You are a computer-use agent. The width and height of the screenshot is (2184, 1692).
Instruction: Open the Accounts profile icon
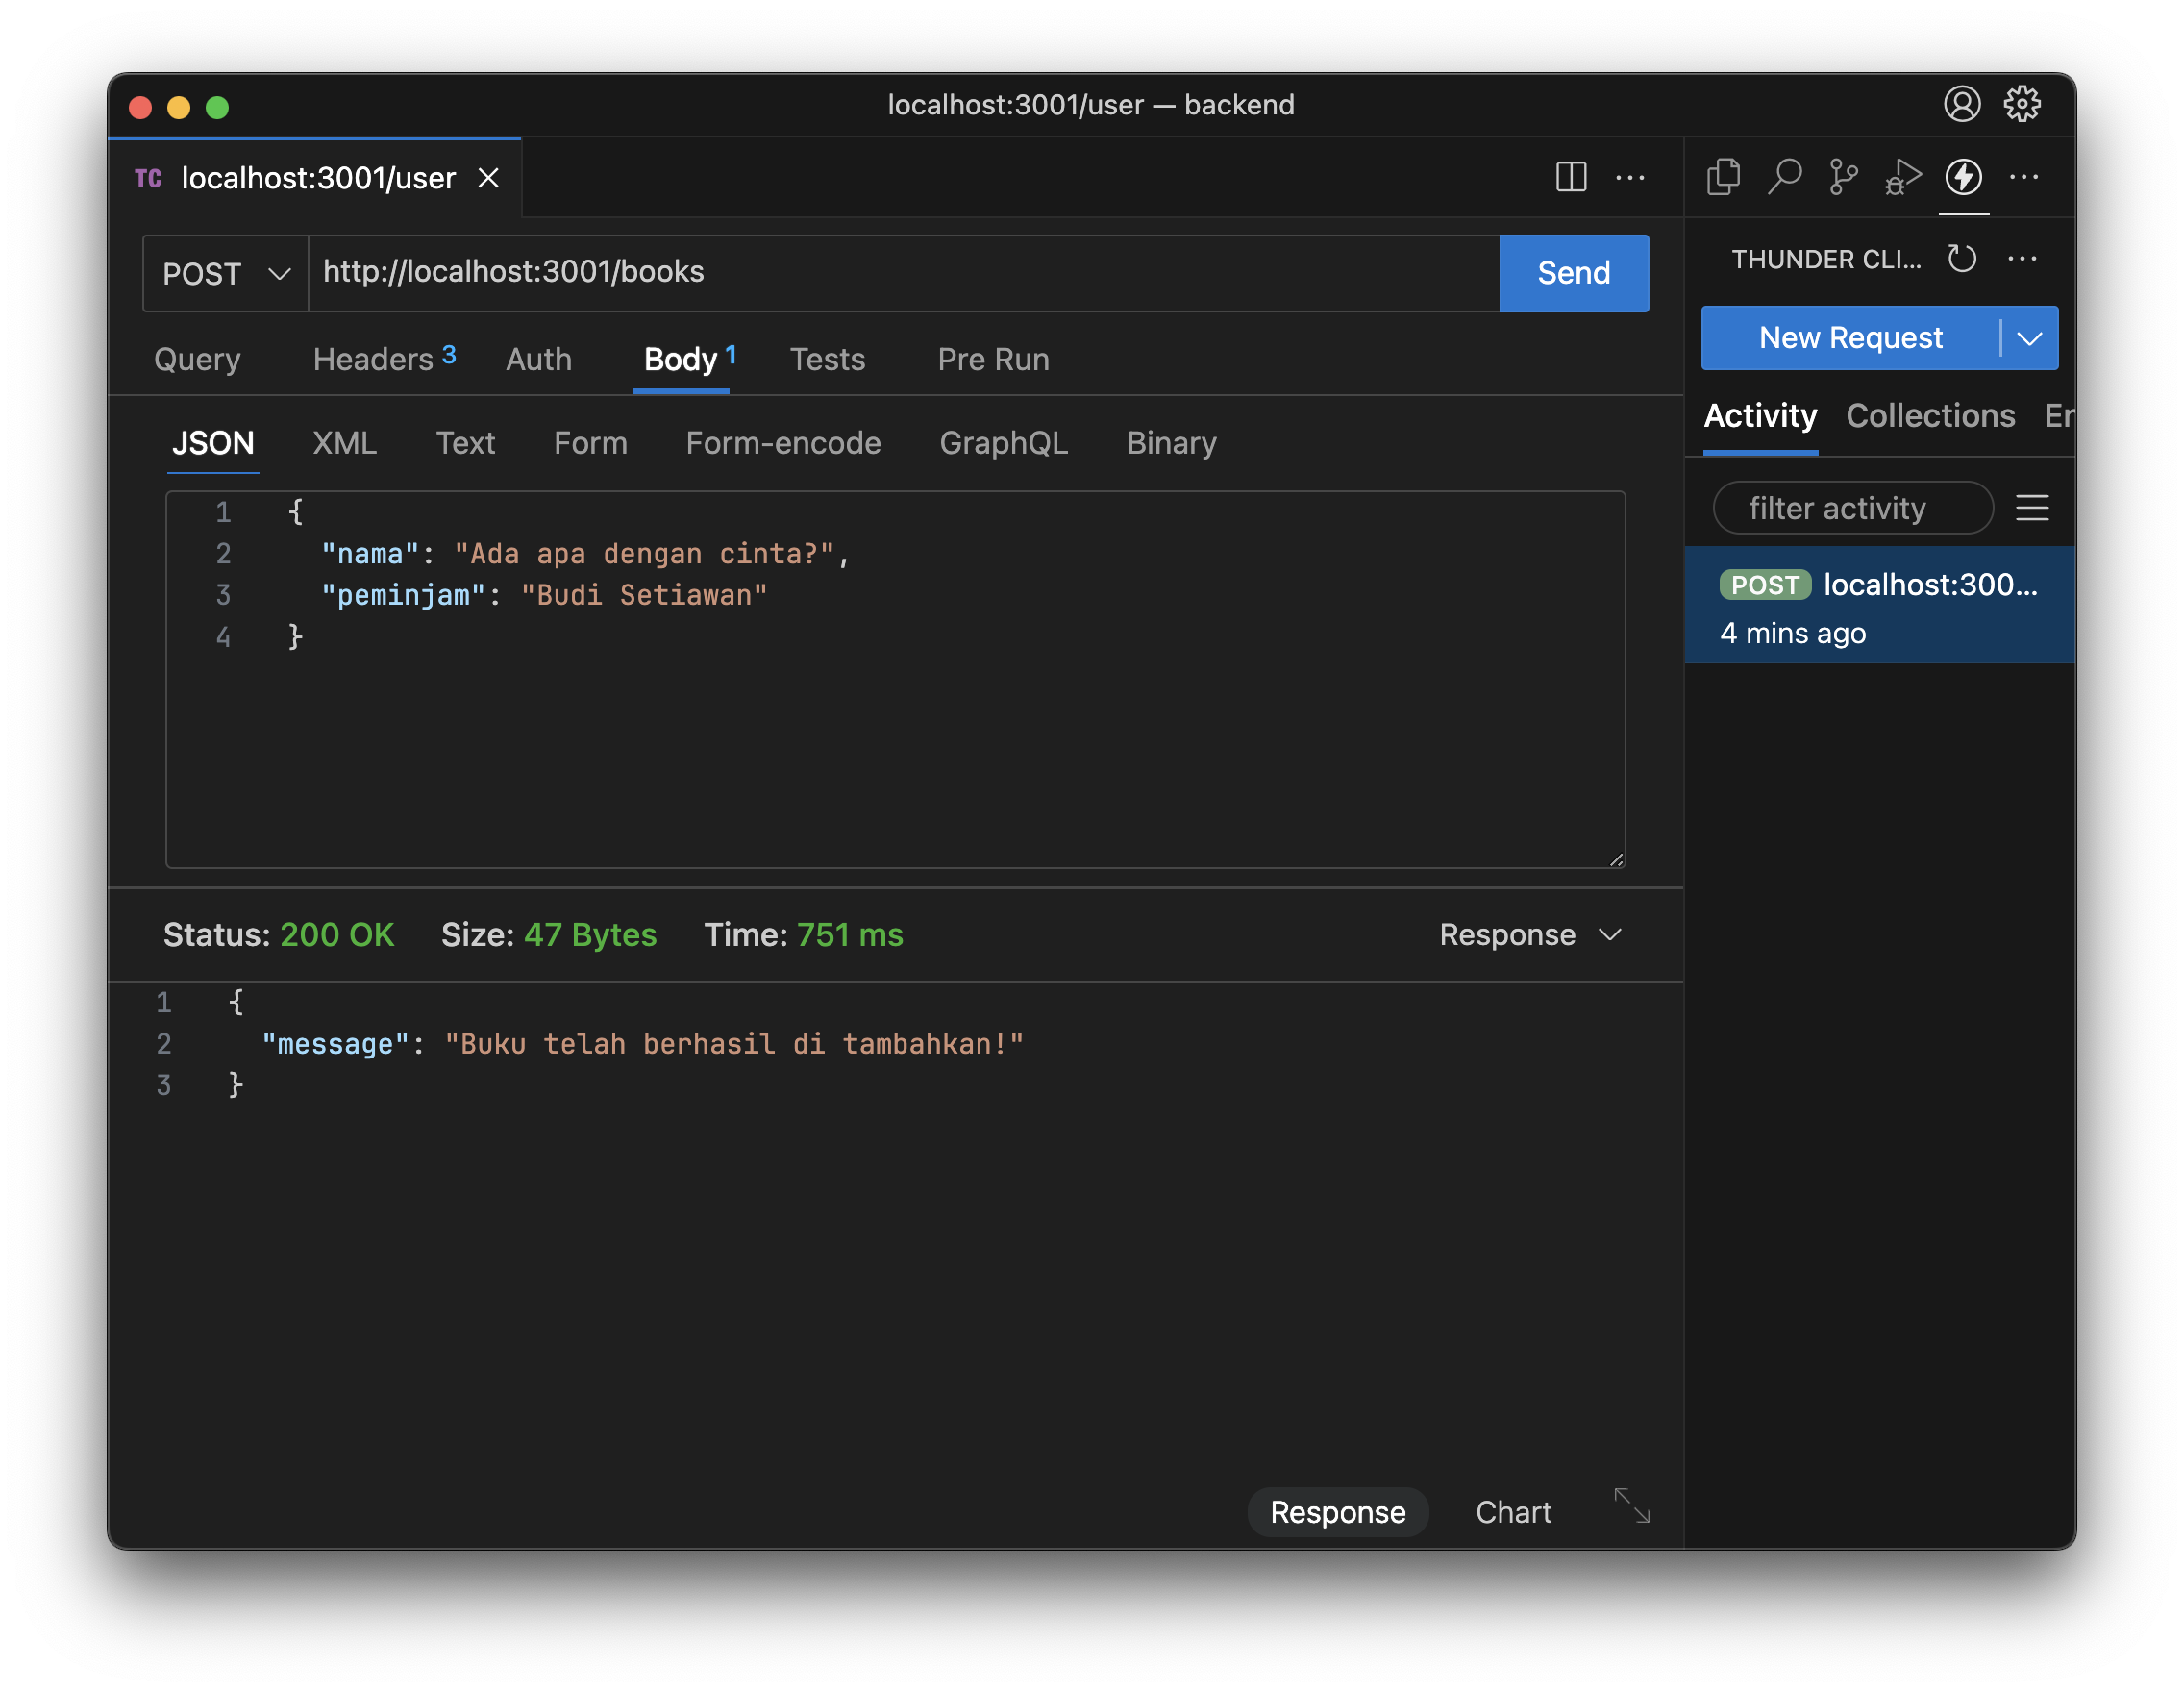[x=1962, y=104]
